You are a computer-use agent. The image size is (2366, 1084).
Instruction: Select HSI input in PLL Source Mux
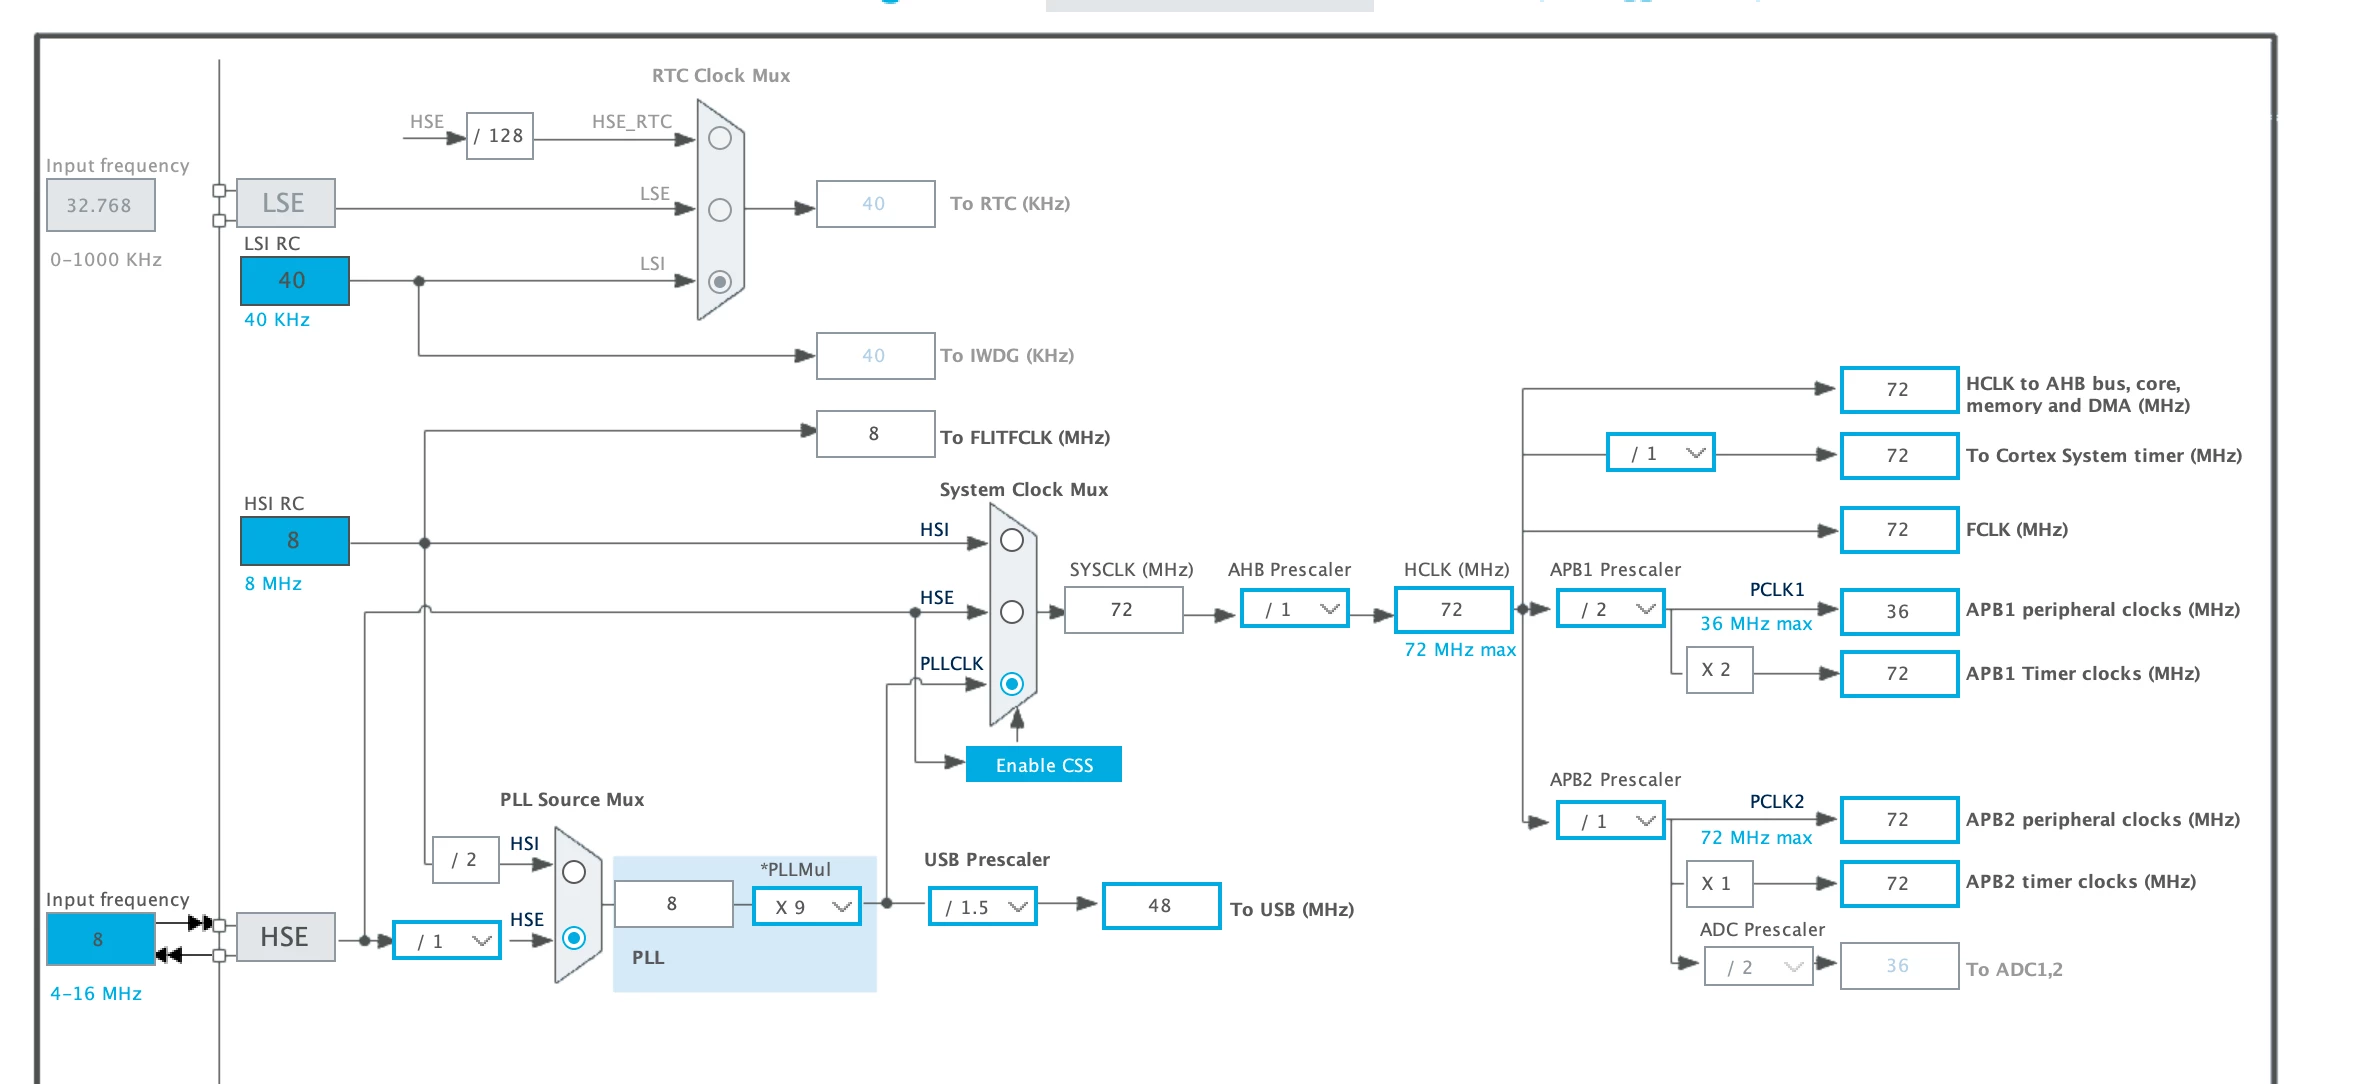click(x=574, y=872)
